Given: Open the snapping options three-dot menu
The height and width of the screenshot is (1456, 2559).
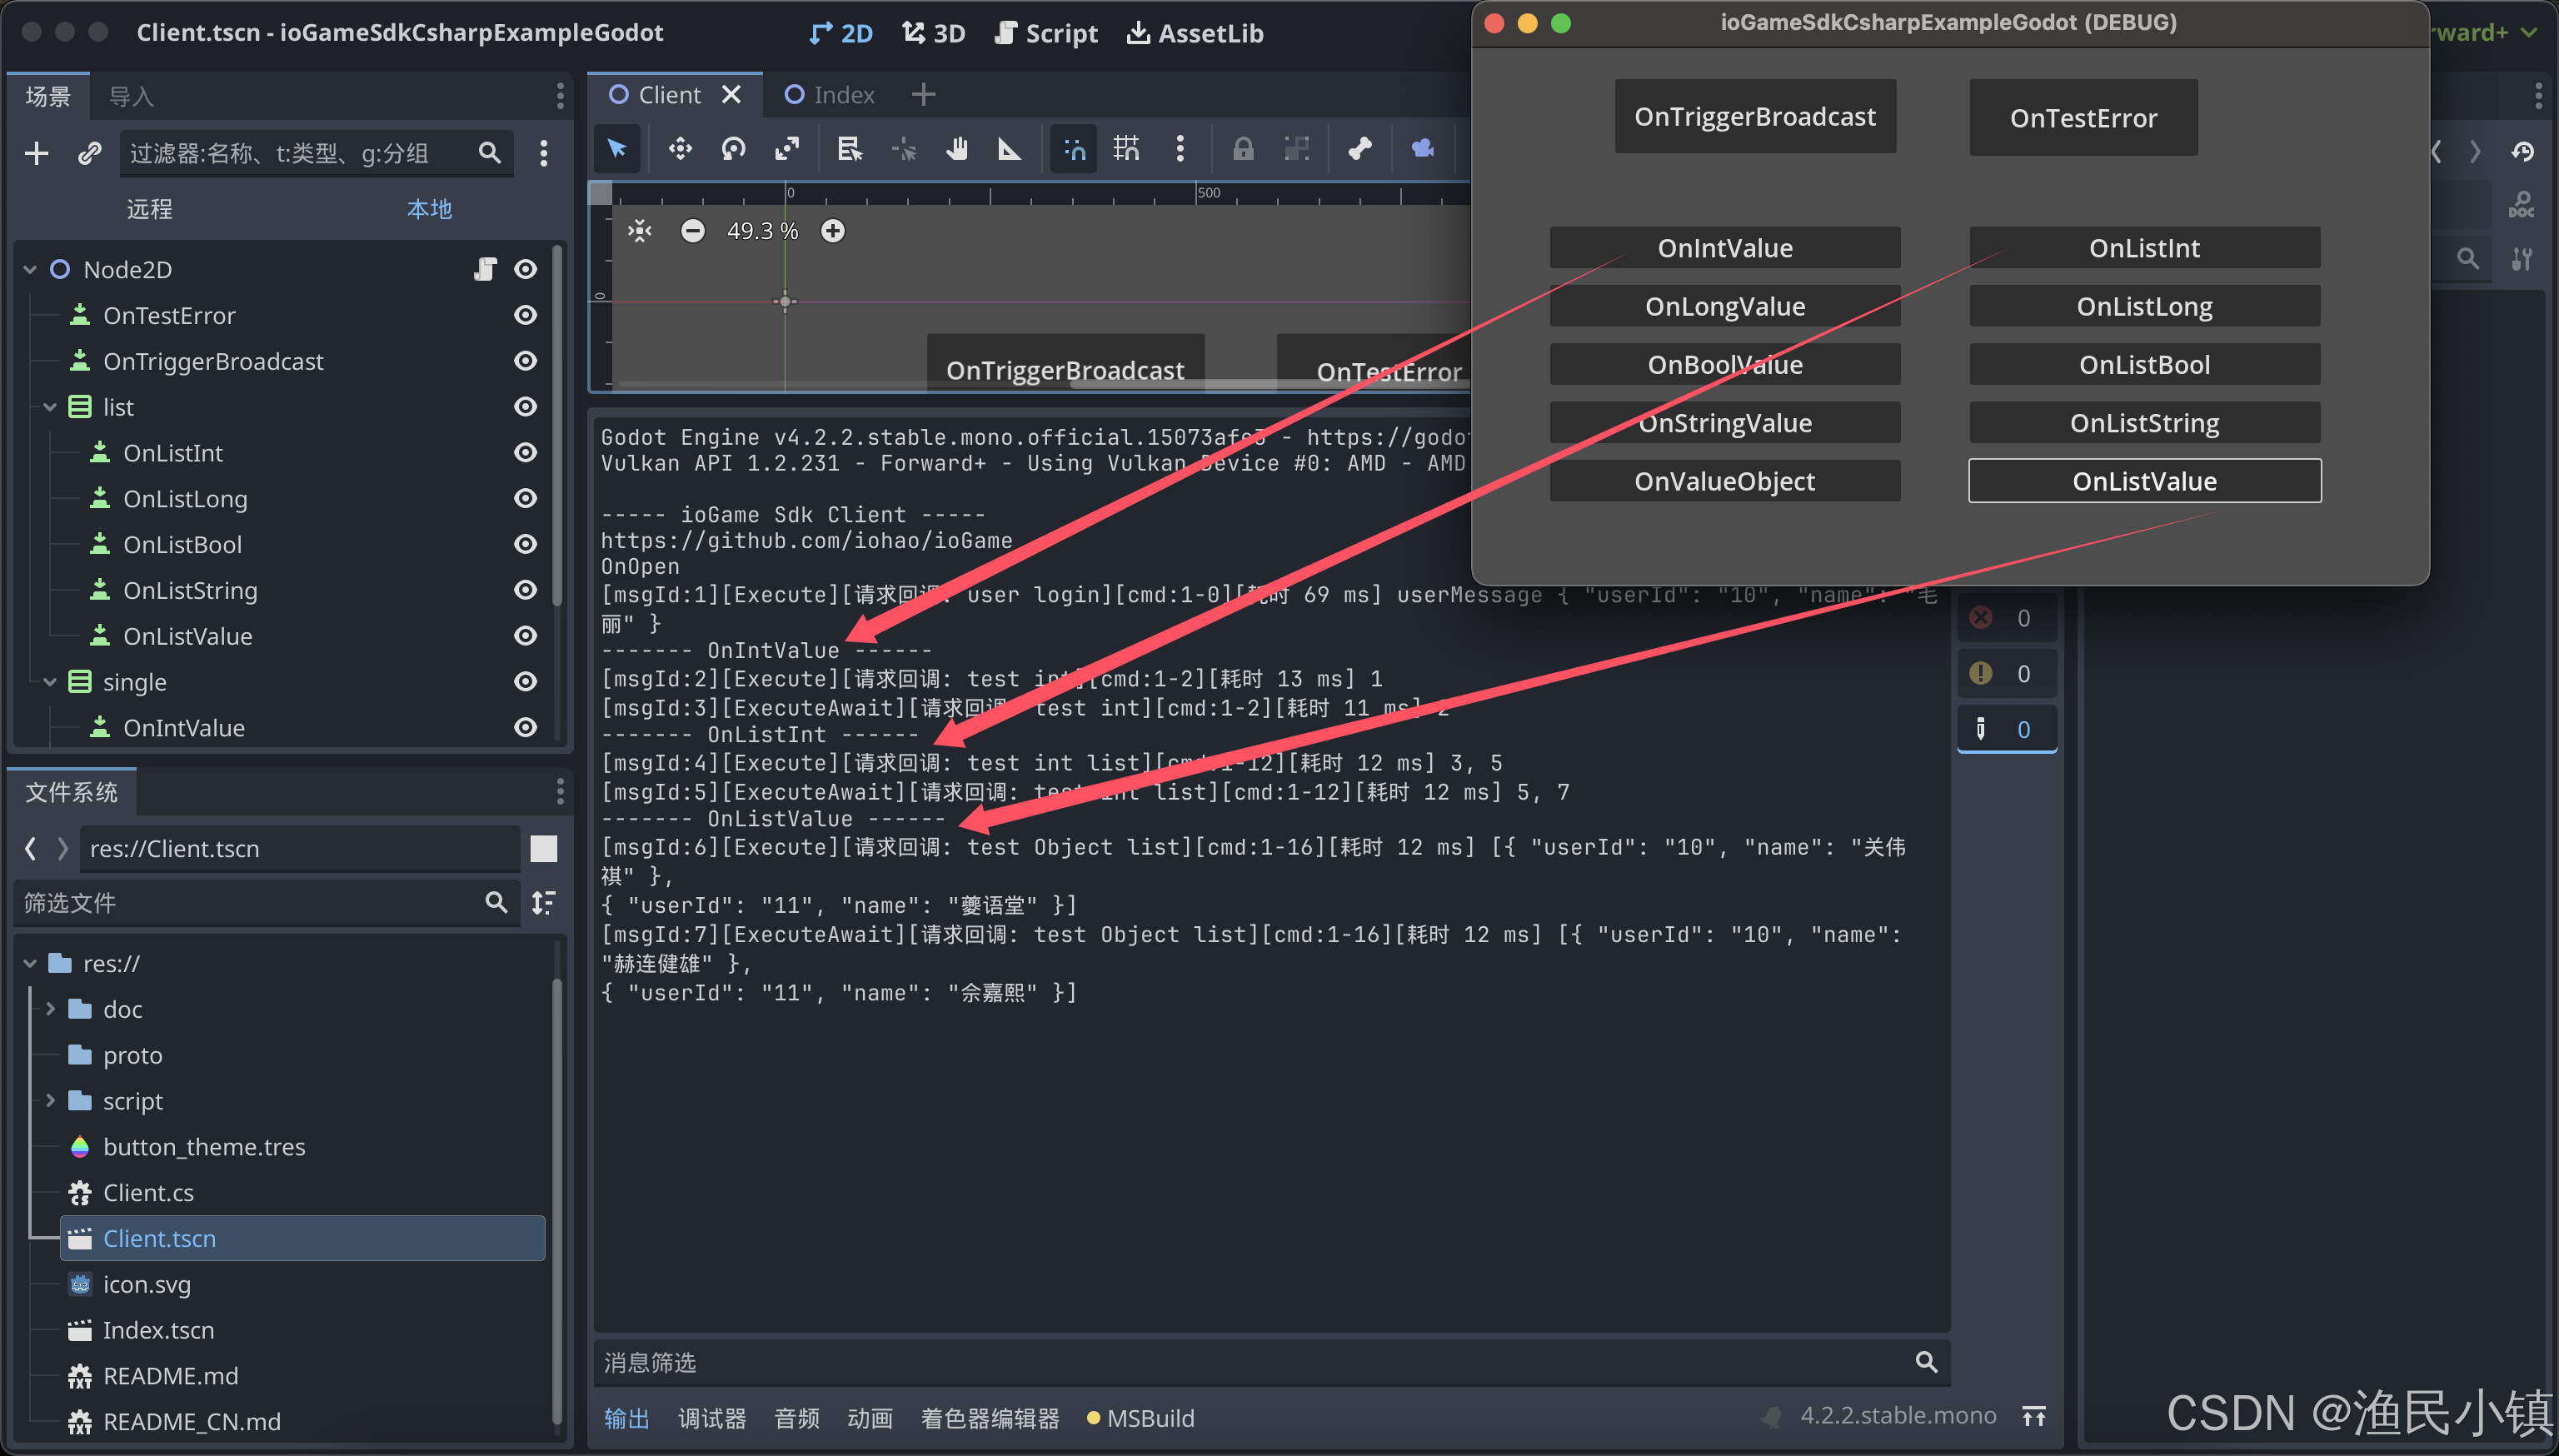Looking at the screenshot, I should click(1180, 148).
